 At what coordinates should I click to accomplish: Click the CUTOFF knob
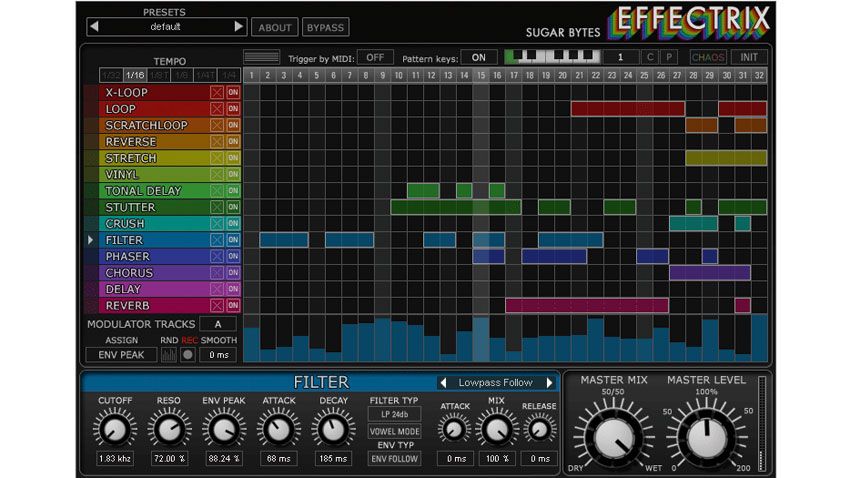(115, 430)
